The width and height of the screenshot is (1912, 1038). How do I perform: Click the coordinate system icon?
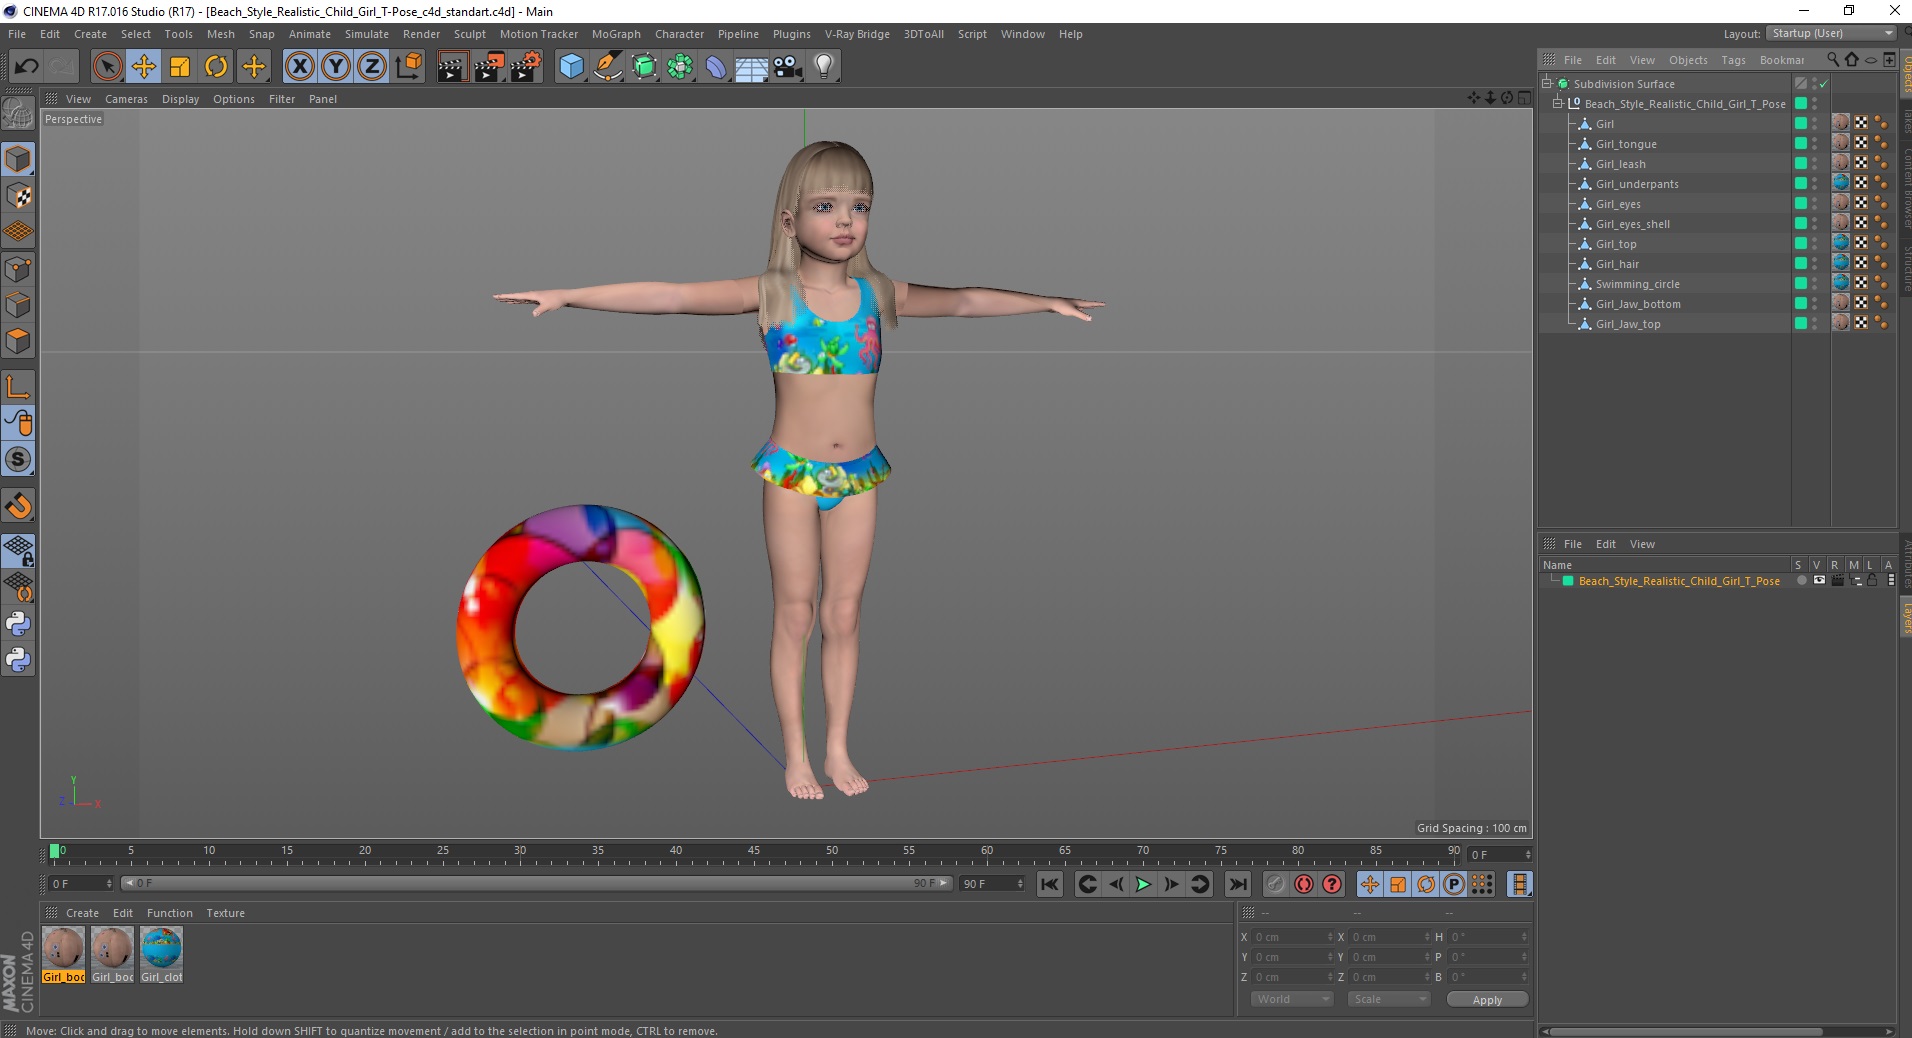tap(408, 67)
